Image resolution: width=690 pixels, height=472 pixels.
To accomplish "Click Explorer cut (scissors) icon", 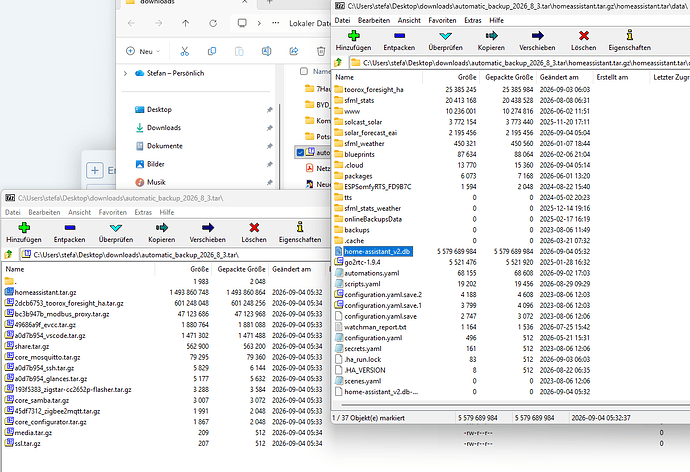I will (184, 51).
